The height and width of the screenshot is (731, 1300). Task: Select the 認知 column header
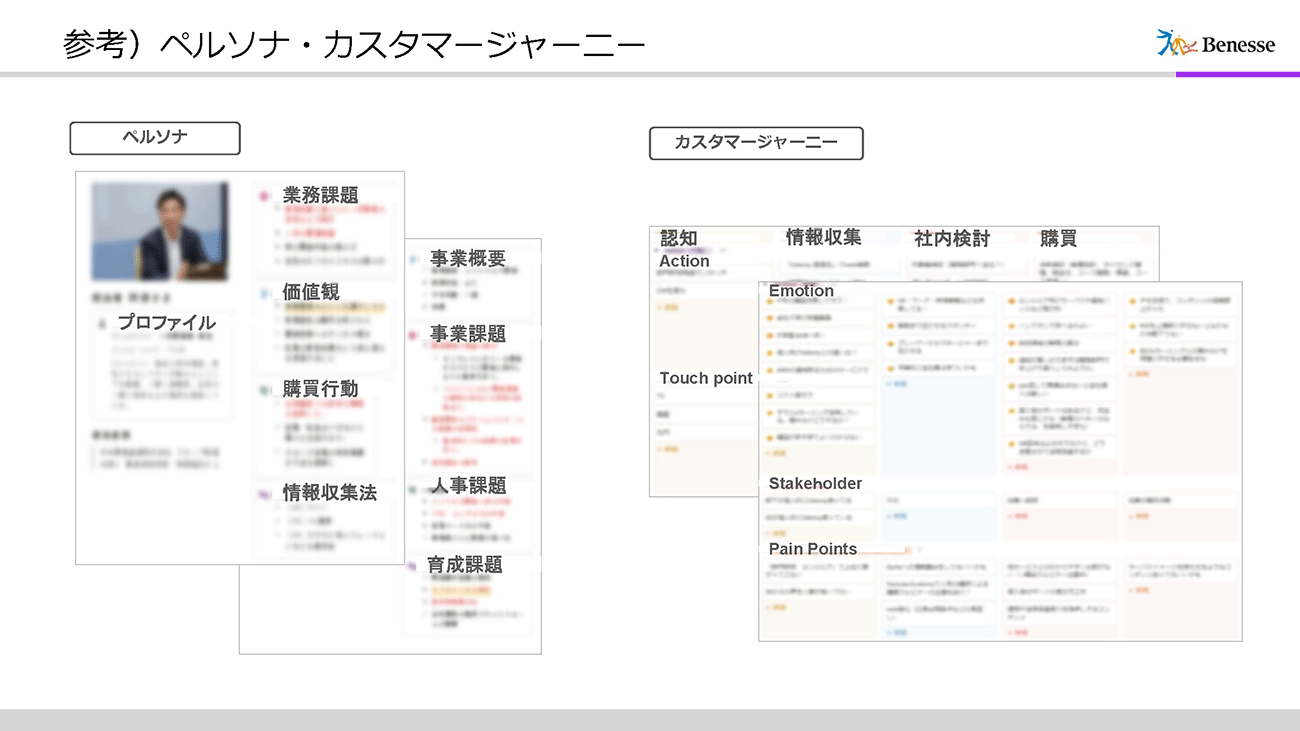tap(679, 238)
